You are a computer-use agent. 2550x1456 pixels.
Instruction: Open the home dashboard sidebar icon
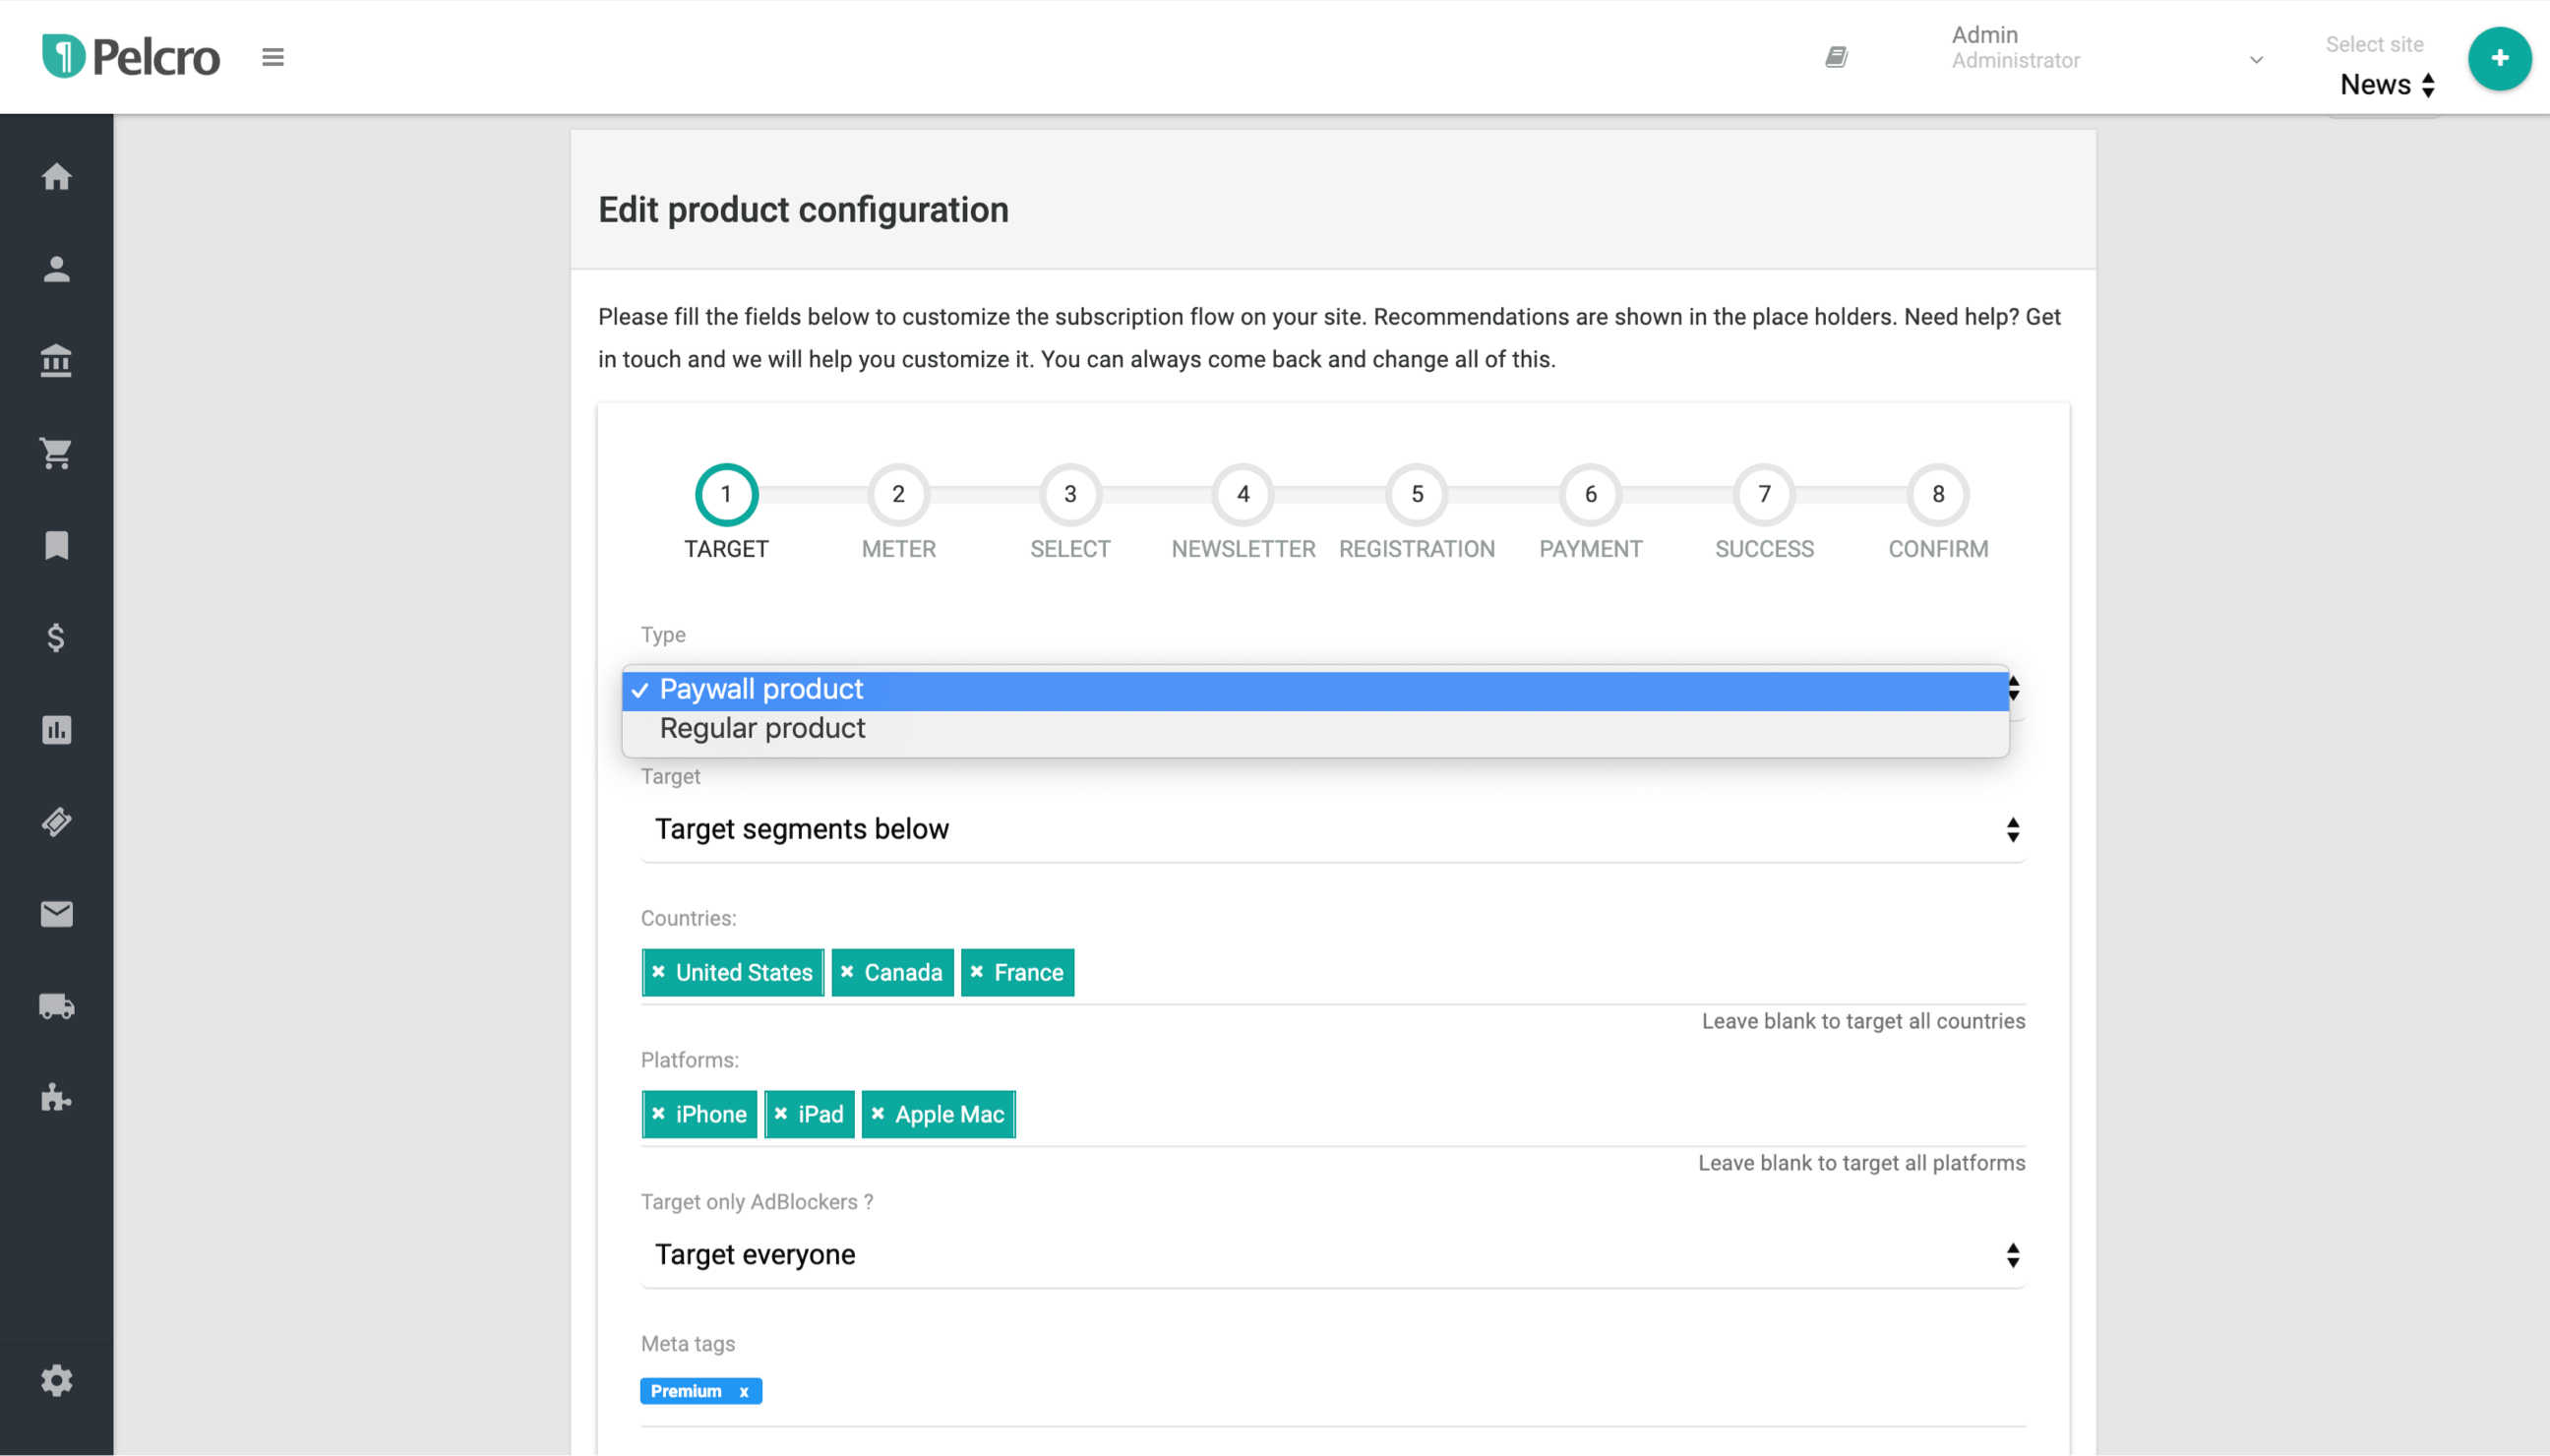pyautogui.click(x=56, y=177)
